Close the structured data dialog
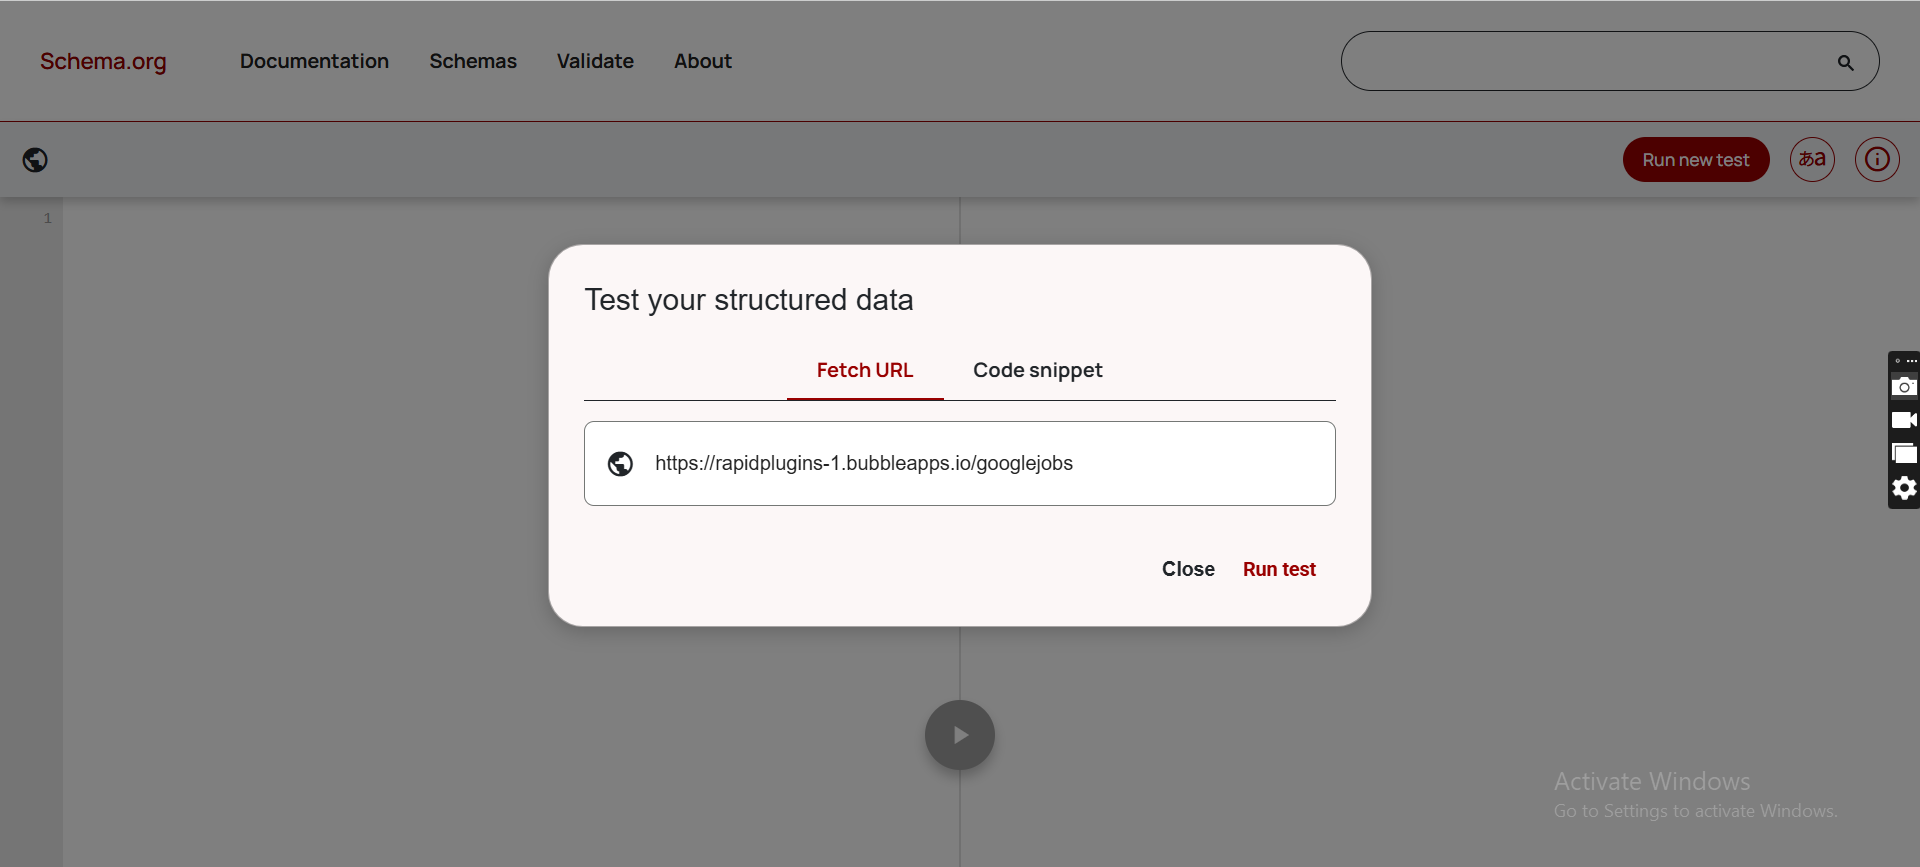 click(x=1188, y=569)
